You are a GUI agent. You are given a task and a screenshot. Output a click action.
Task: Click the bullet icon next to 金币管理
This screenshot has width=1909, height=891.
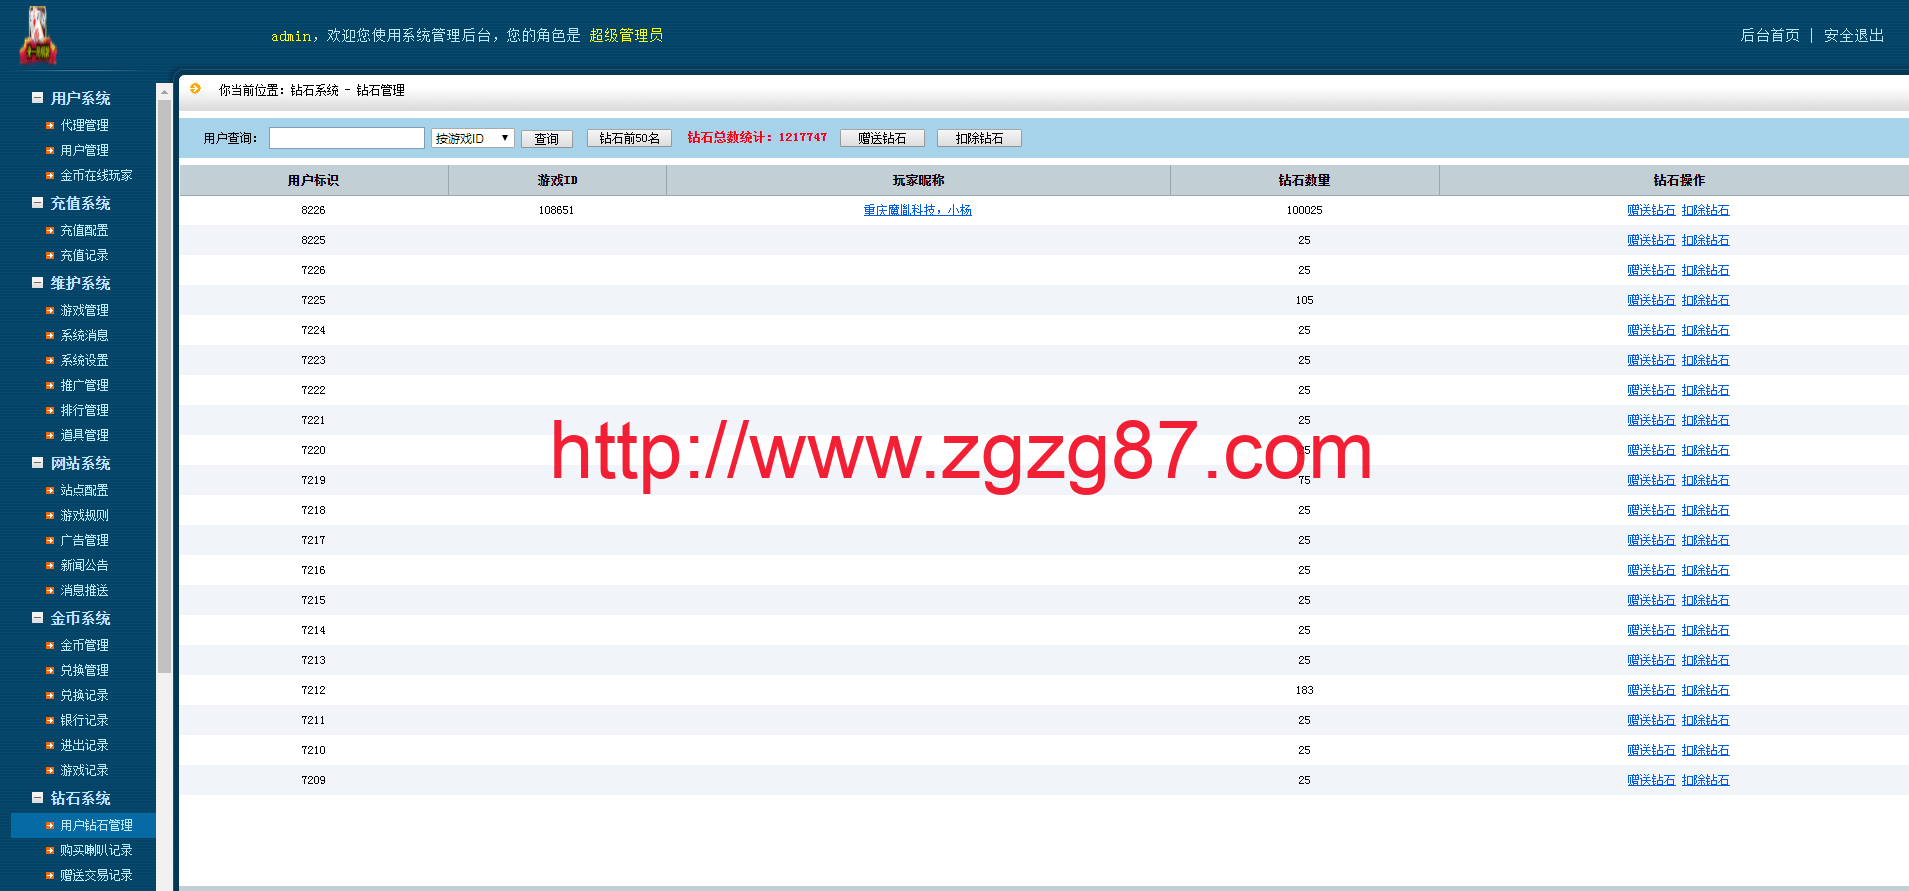coord(50,645)
